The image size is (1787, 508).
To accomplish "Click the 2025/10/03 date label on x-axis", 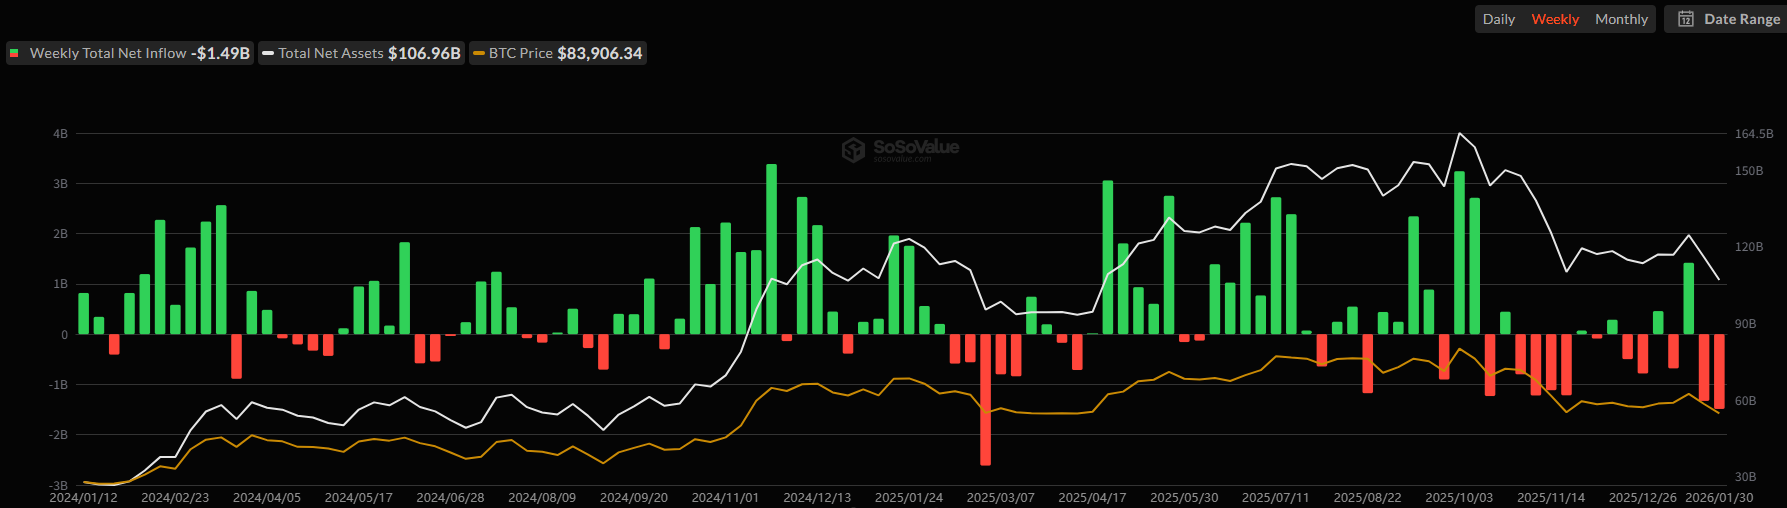I will [1458, 497].
